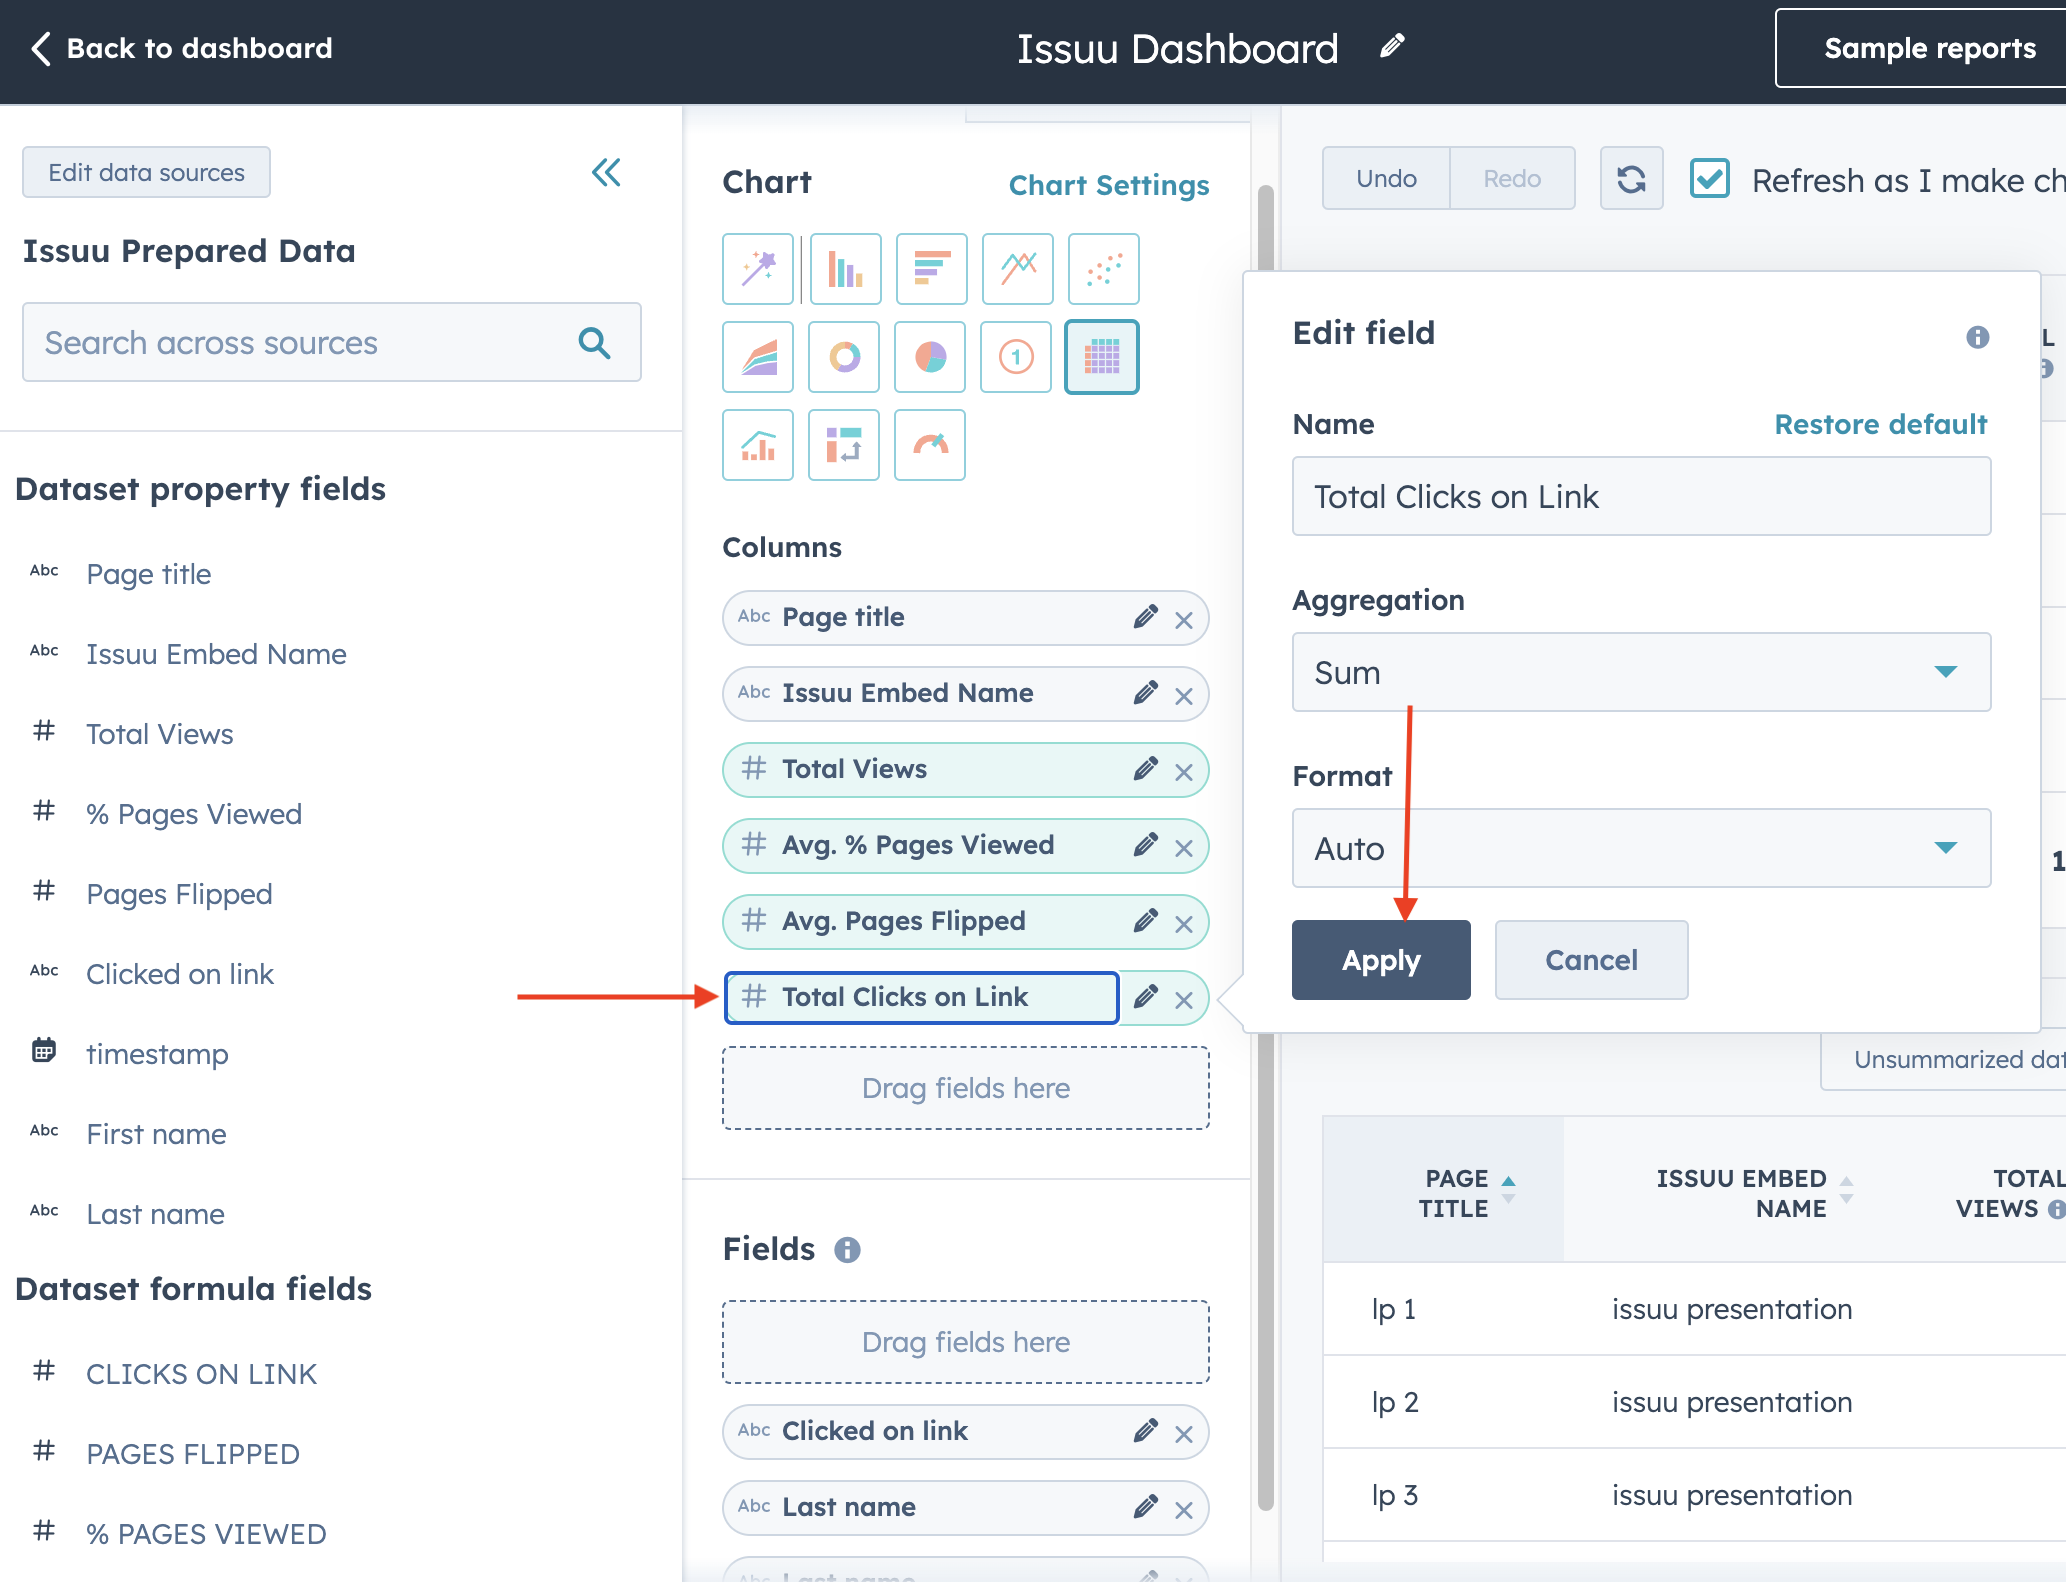This screenshot has width=2066, height=1582.
Task: Switch to Unsummarized data tab
Action: click(x=1943, y=1059)
